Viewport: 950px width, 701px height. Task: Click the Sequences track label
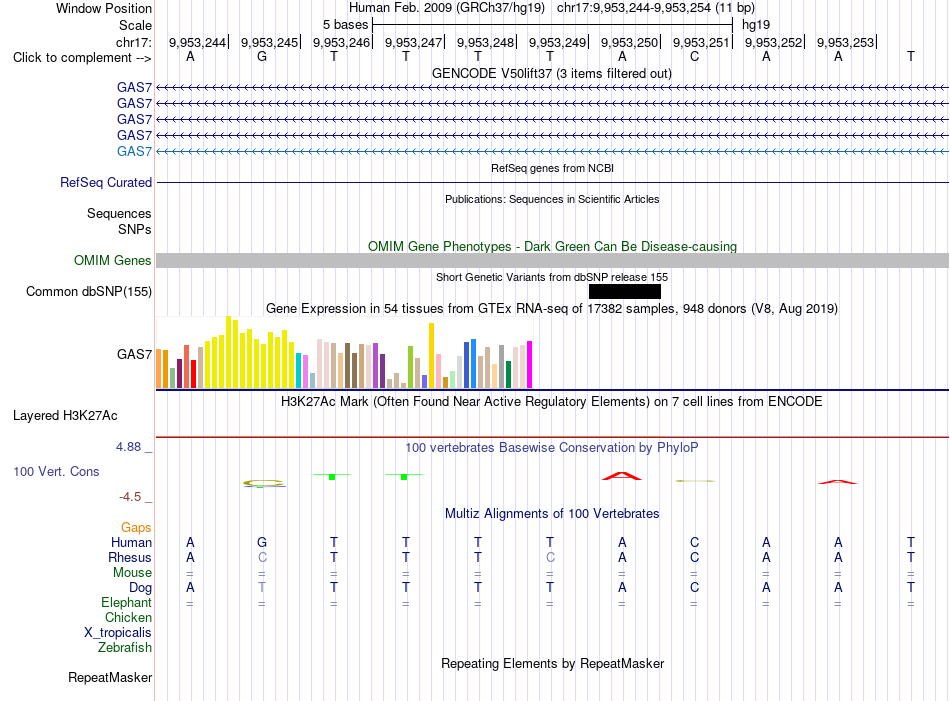(119, 213)
